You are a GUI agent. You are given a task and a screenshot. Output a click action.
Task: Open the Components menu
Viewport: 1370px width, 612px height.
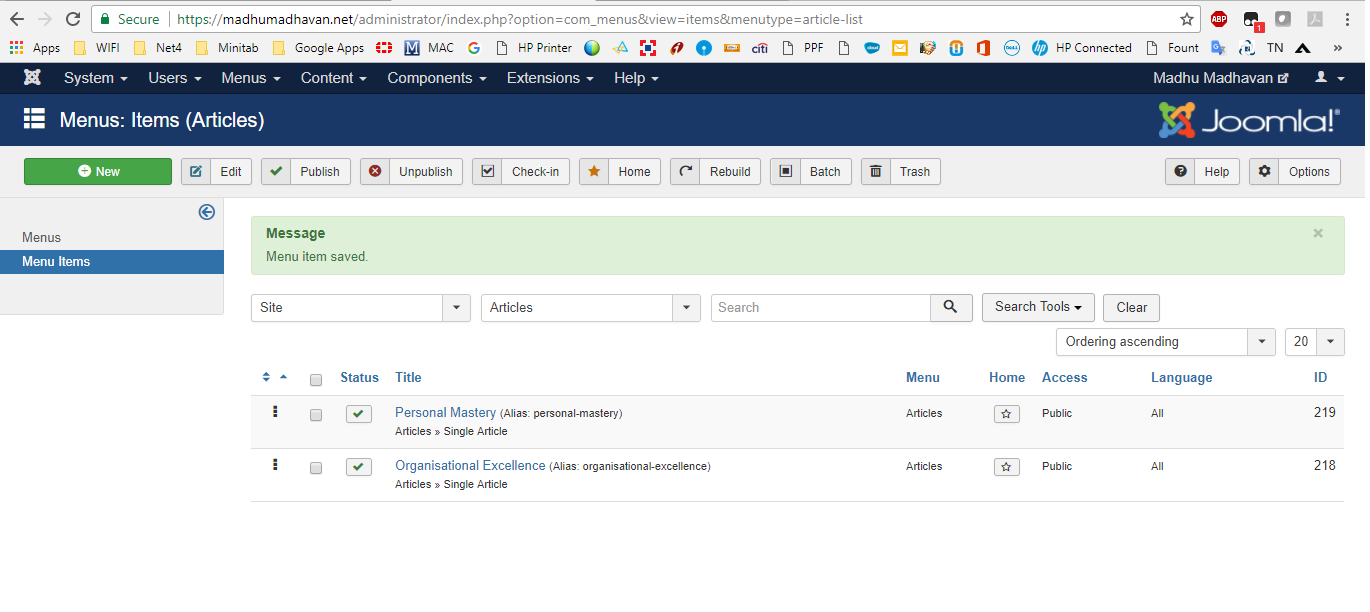click(x=437, y=77)
